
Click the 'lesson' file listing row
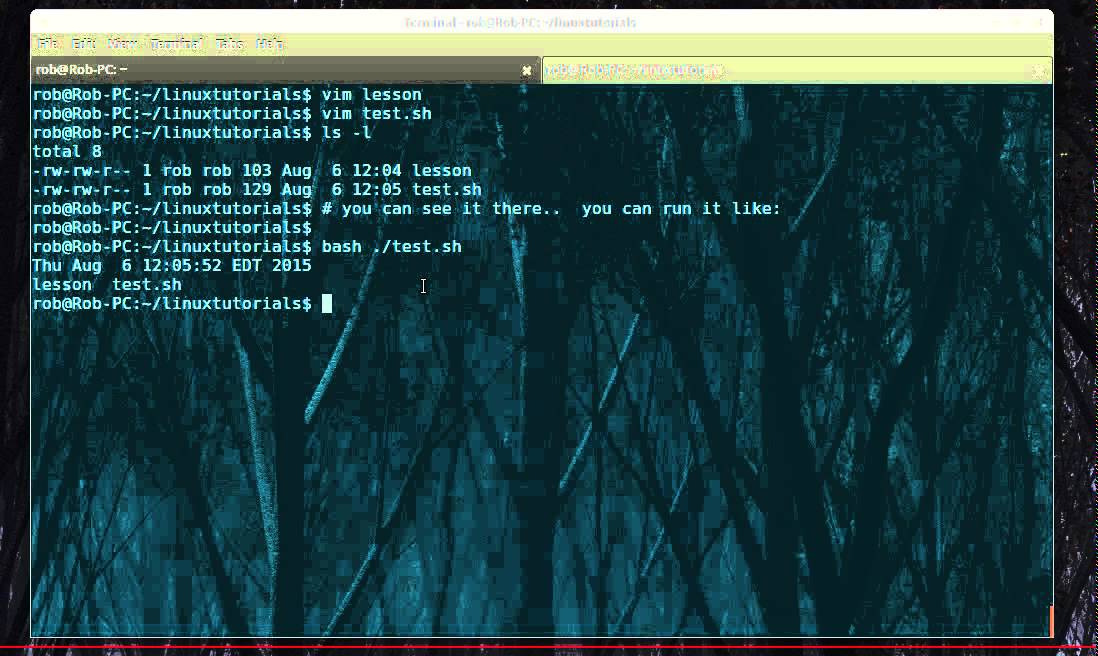pyautogui.click(x=252, y=170)
